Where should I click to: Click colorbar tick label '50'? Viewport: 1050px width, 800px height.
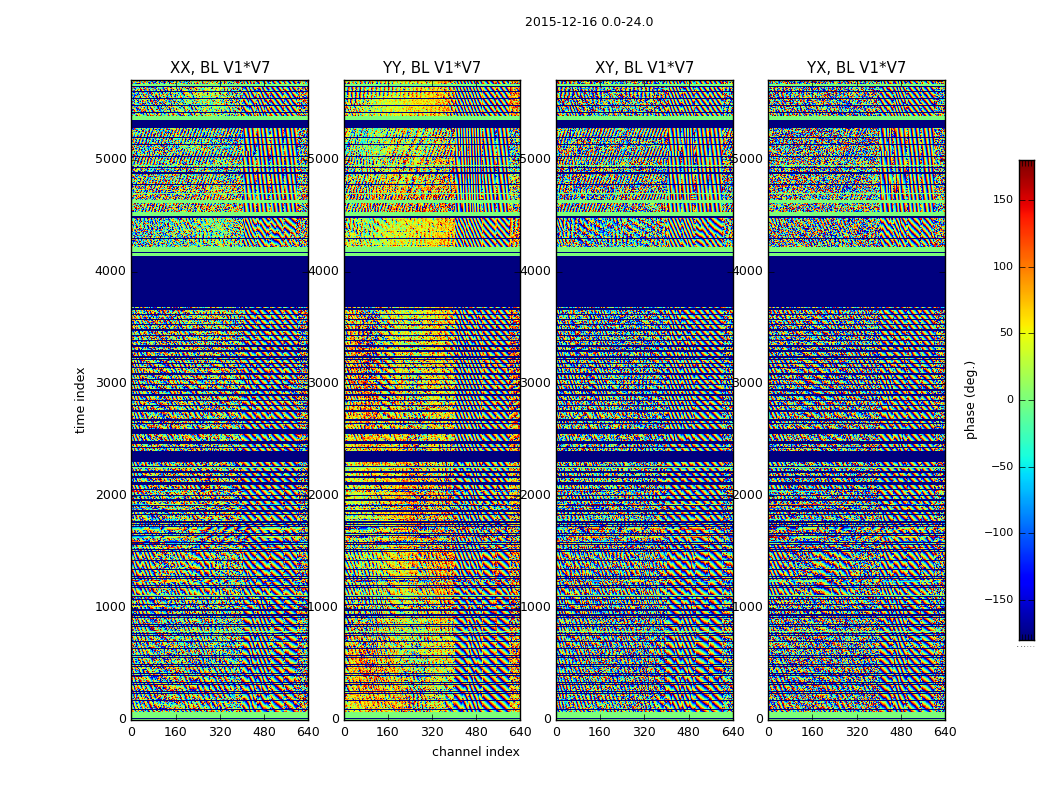tap(1006, 333)
